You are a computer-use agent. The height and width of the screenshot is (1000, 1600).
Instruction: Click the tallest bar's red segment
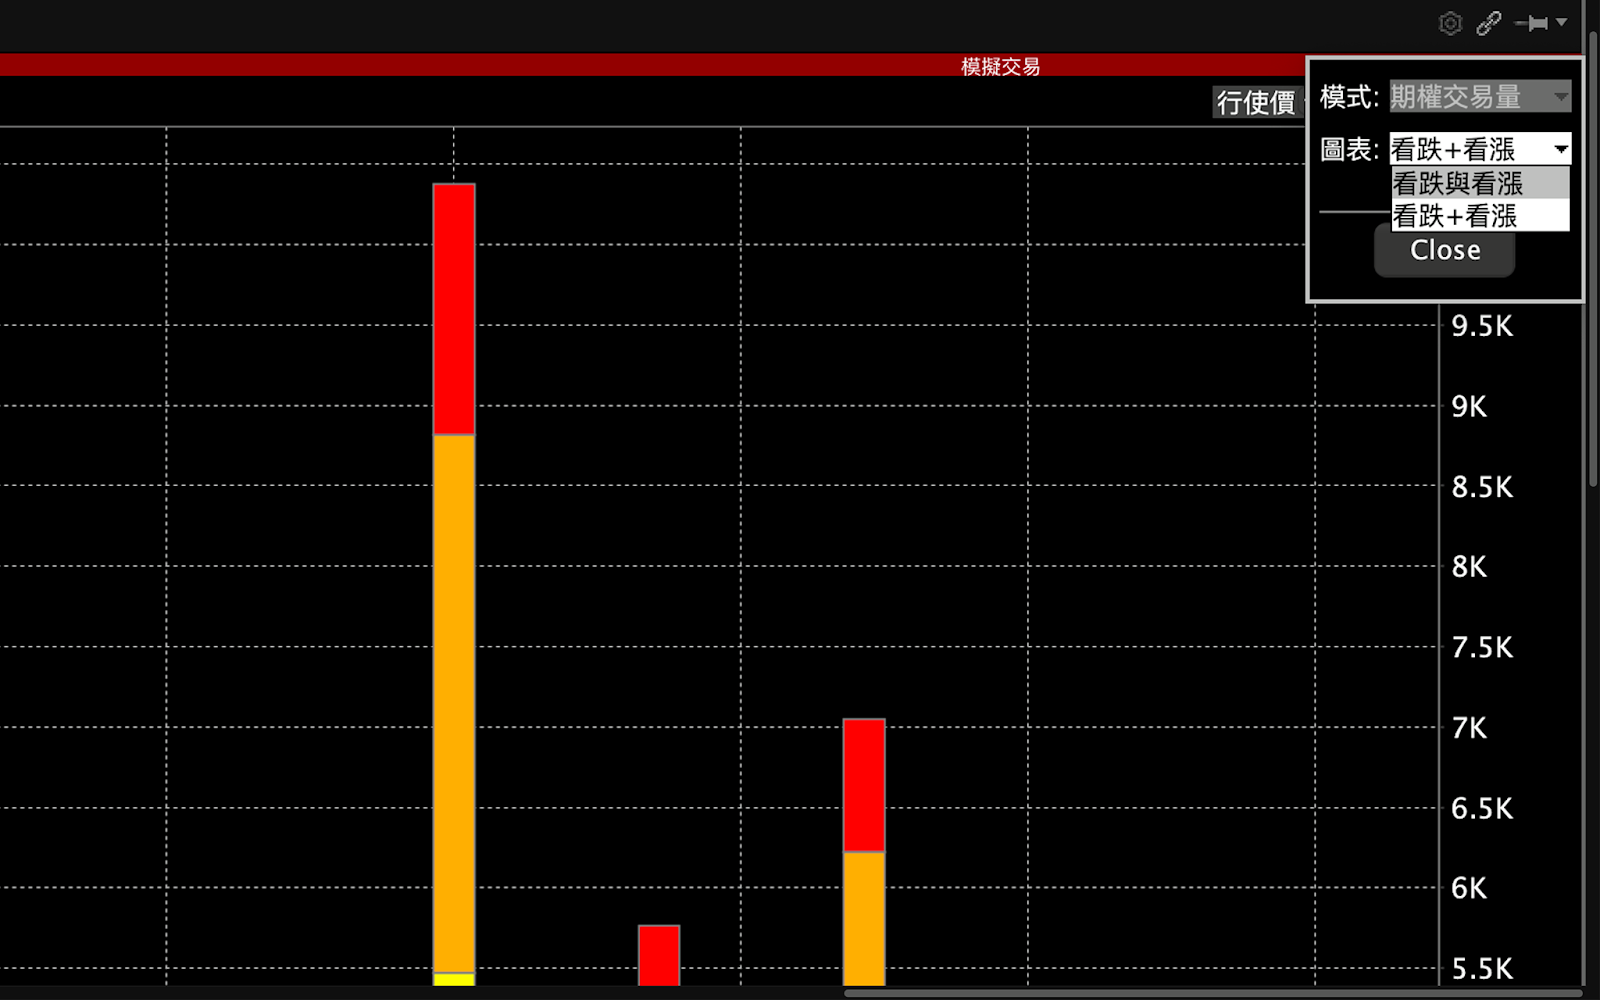[x=454, y=309]
